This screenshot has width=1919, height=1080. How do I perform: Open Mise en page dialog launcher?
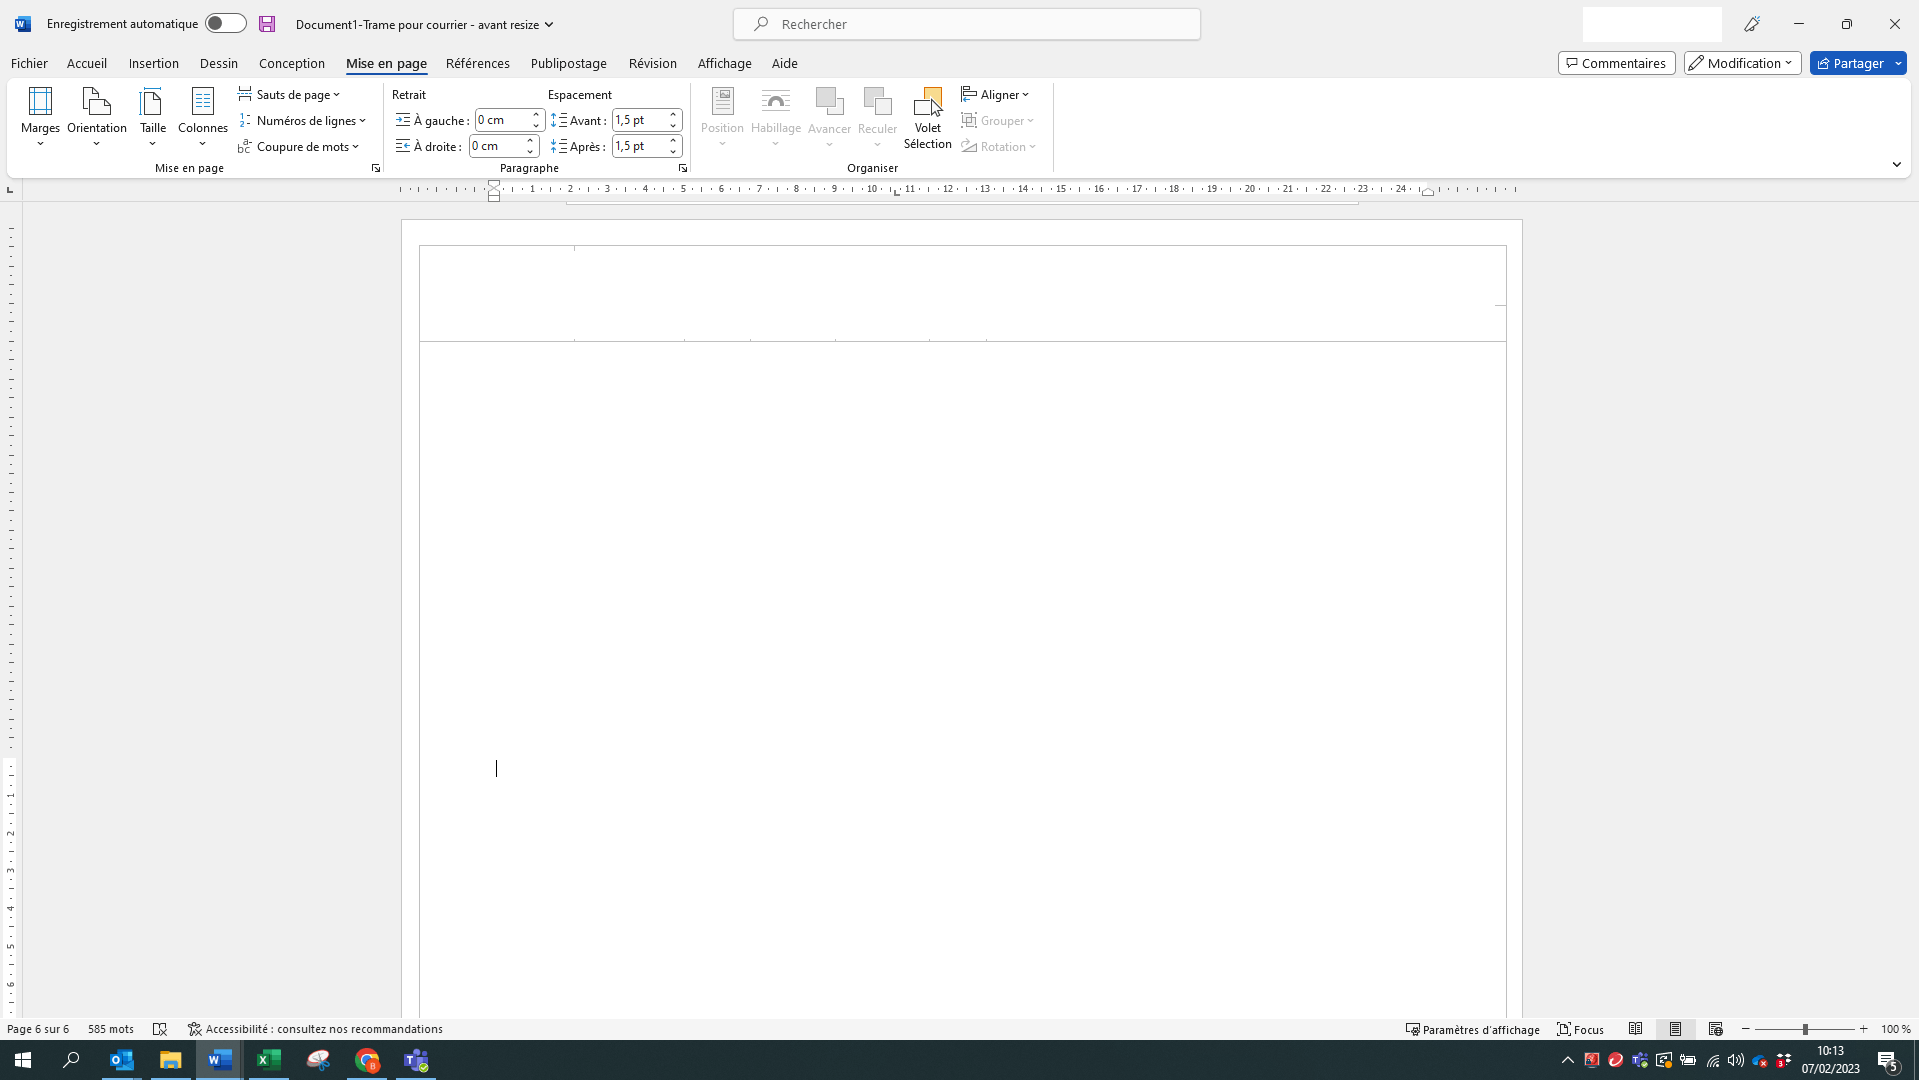point(376,168)
